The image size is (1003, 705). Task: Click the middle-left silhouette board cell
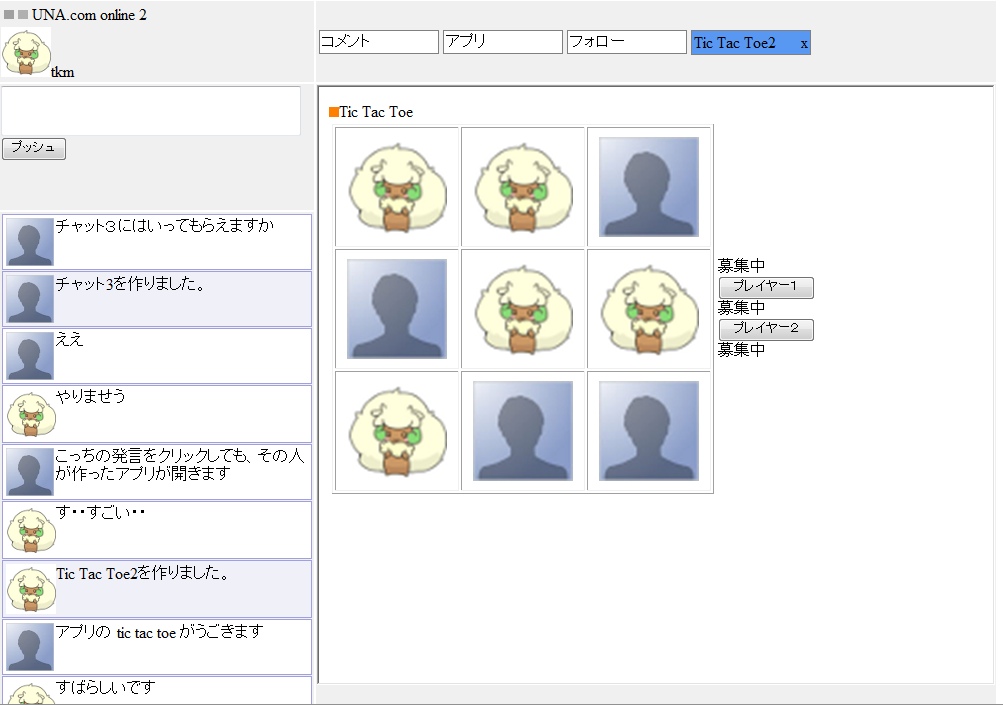(x=397, y=309)
